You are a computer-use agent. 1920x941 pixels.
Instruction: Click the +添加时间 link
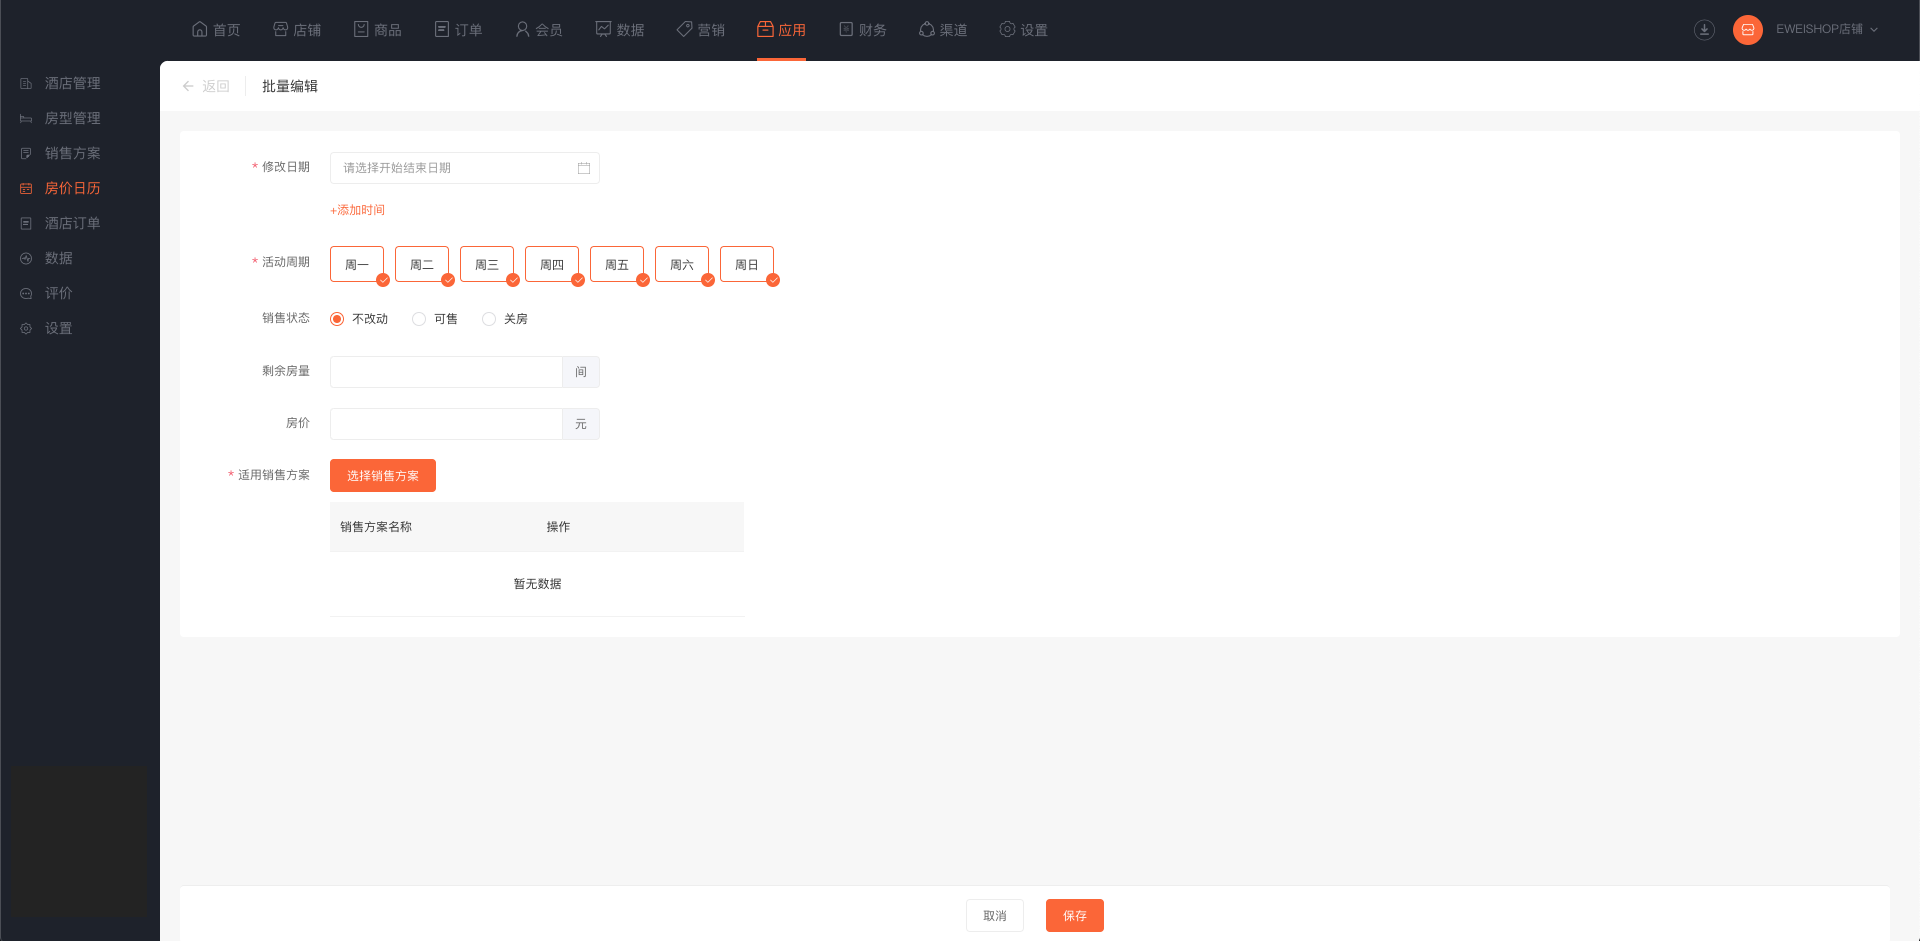pos(357,210)
